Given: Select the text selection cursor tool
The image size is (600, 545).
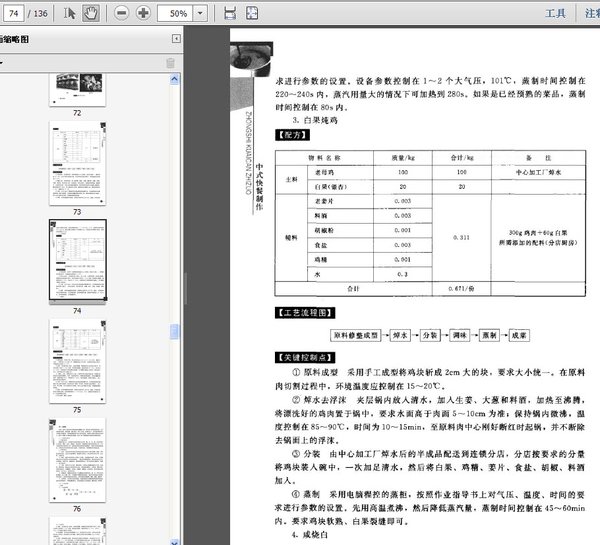Looking at the screenshot, I should coord(70,13).
